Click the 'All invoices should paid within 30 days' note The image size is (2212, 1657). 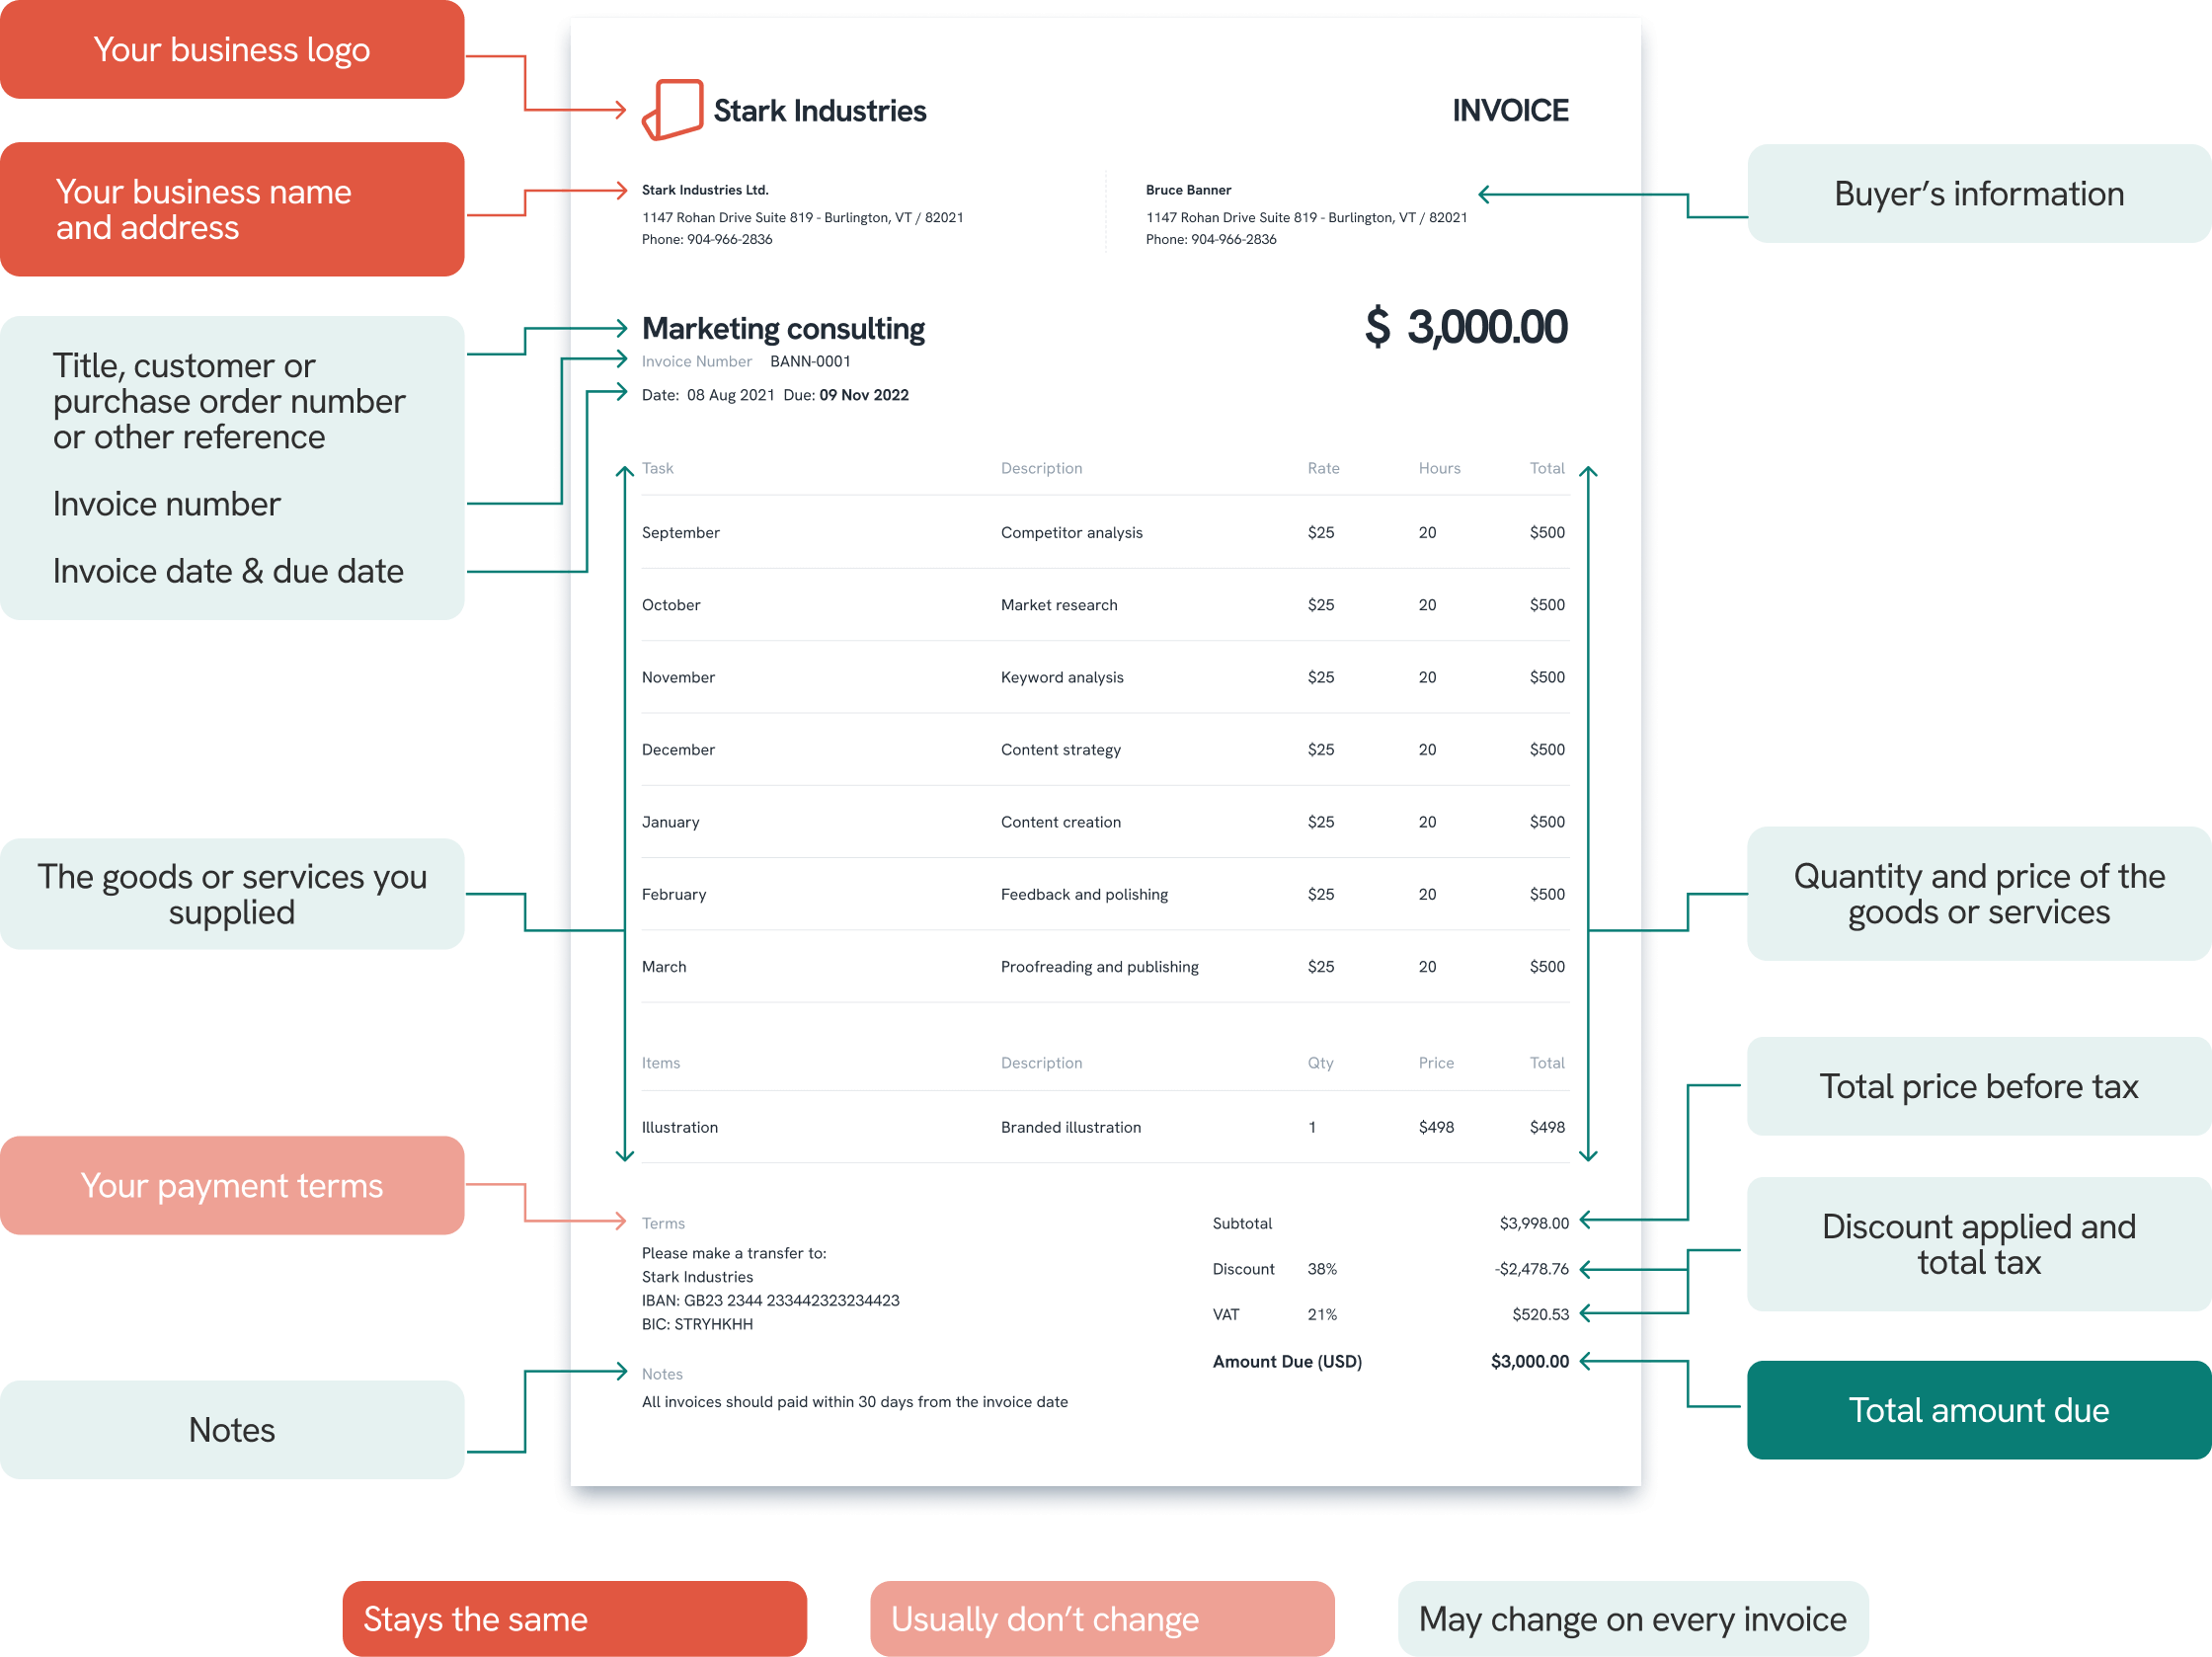point(854,1402)
